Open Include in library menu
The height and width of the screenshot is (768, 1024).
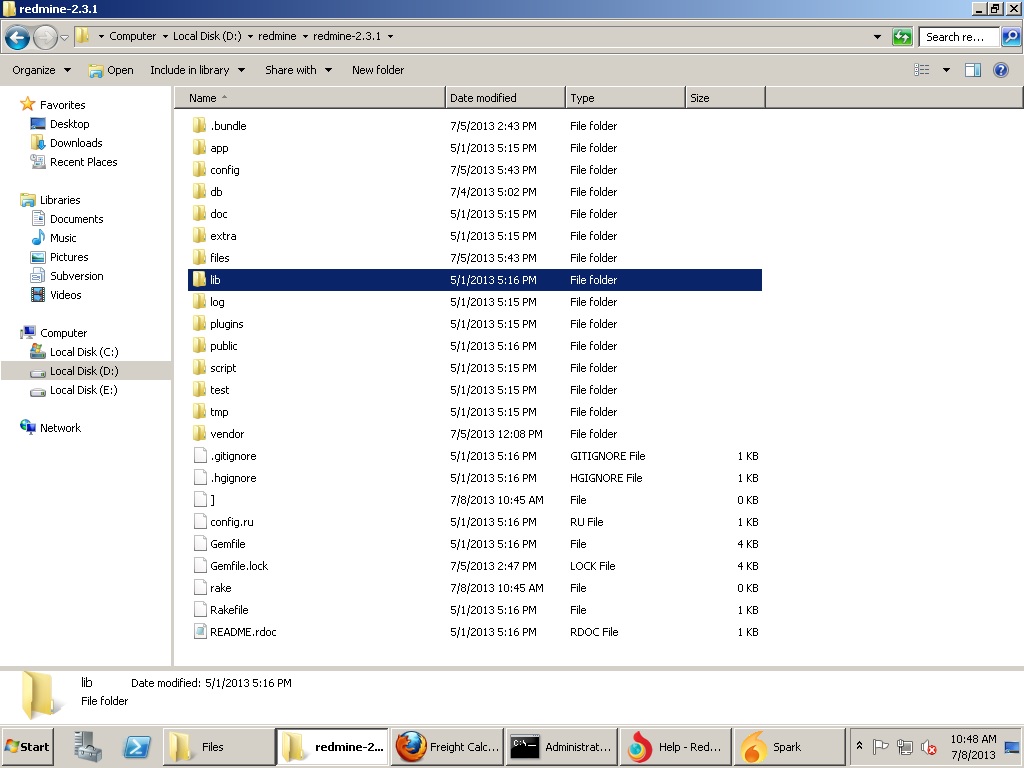(x=197, y=70)
